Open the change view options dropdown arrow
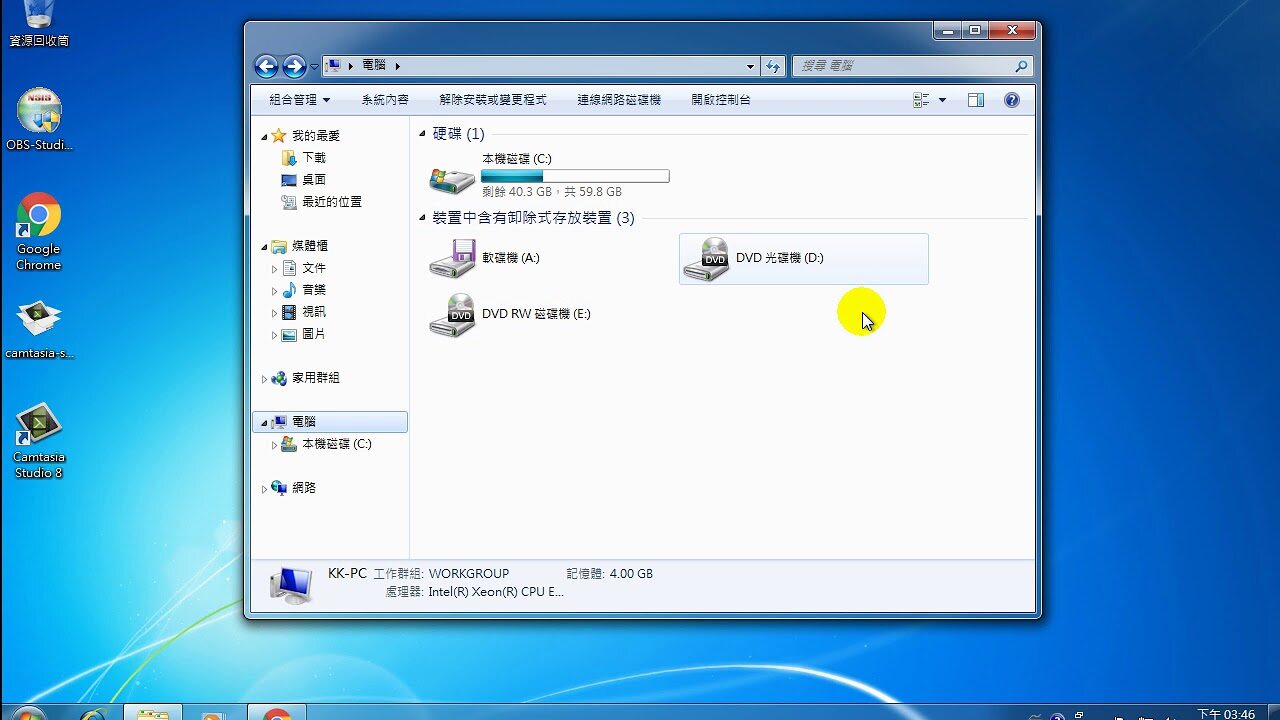The height and width of the screenshot is (720, 1280). [942, 100]
